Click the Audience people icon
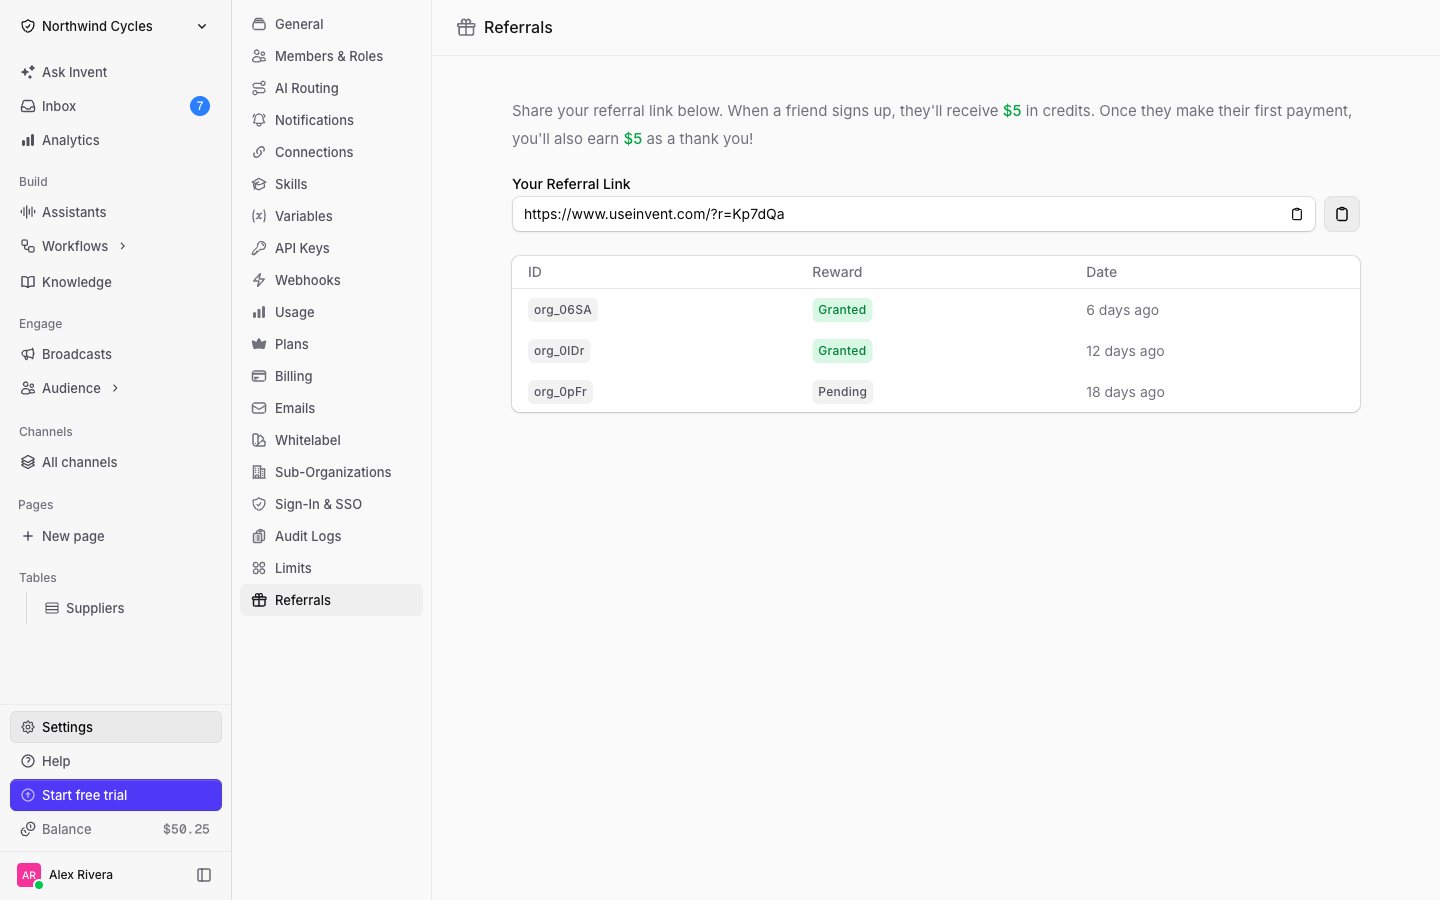Screen dimensions: 1440x900 [x=28, y=388]
